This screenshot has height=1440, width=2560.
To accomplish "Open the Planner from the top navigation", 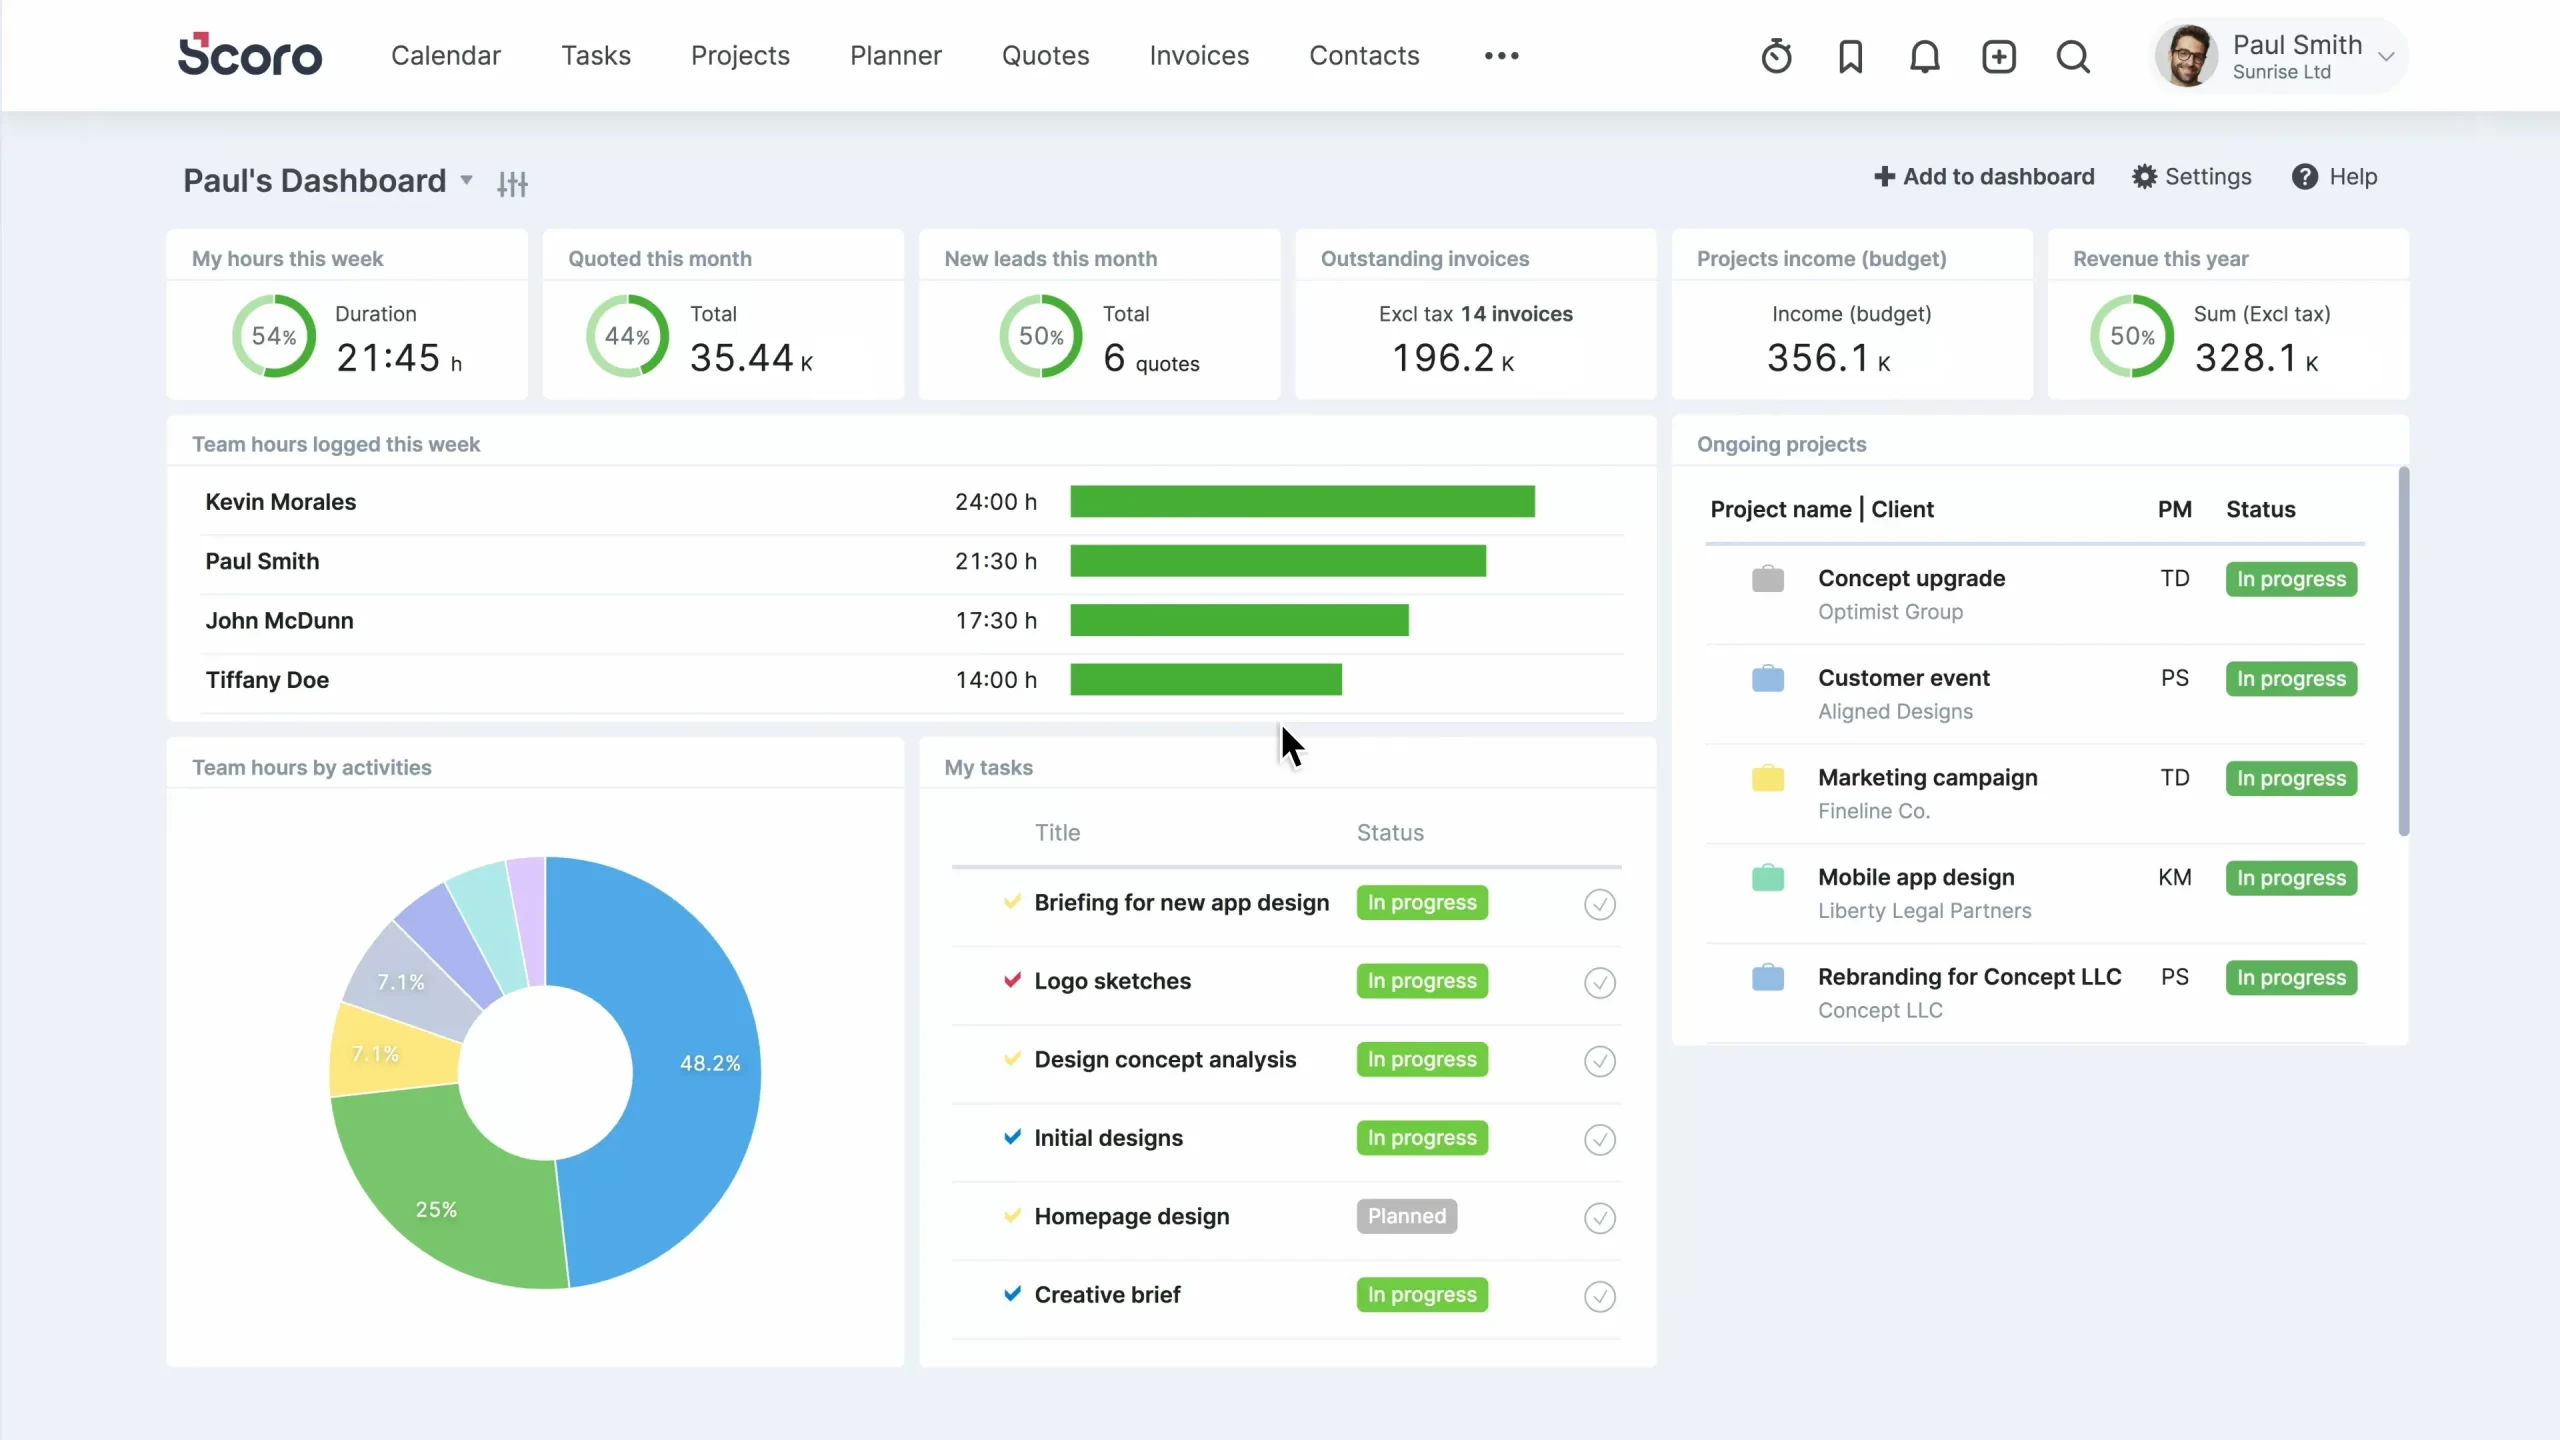I will (x=894, y=56).
